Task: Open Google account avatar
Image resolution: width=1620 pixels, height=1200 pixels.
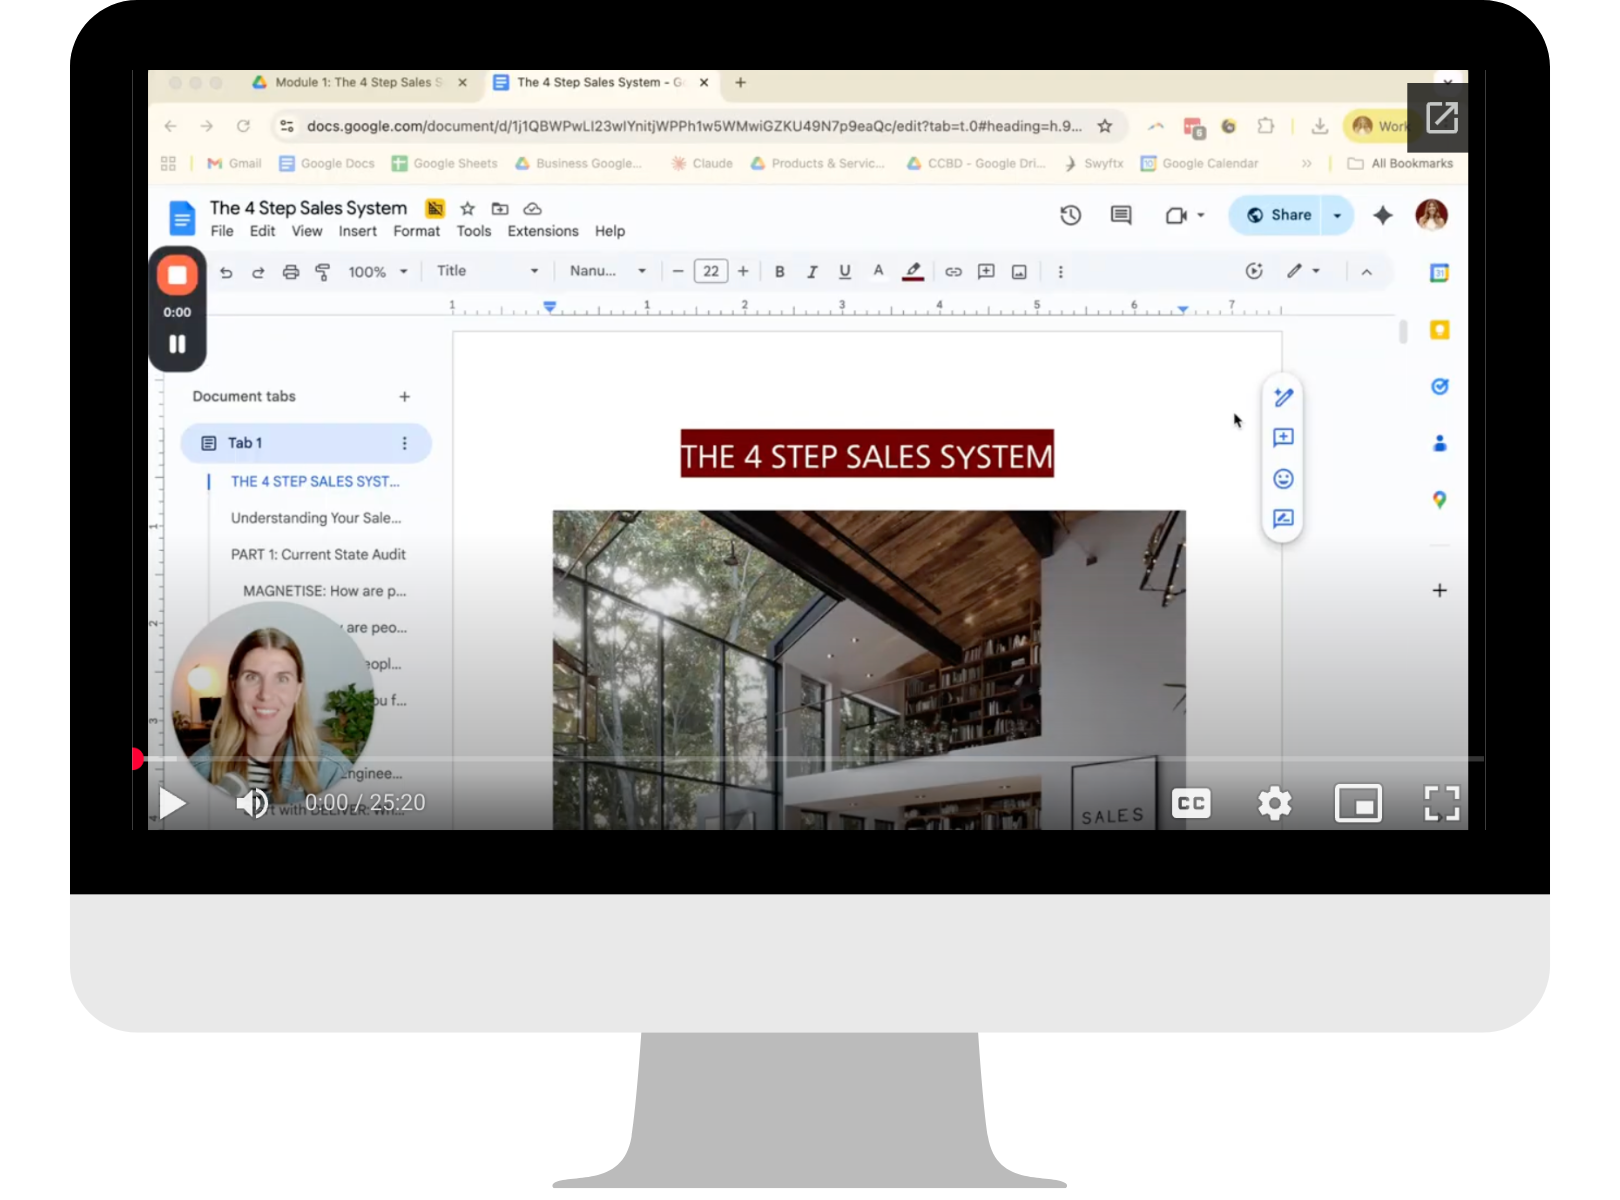Action: [1431, 215]
